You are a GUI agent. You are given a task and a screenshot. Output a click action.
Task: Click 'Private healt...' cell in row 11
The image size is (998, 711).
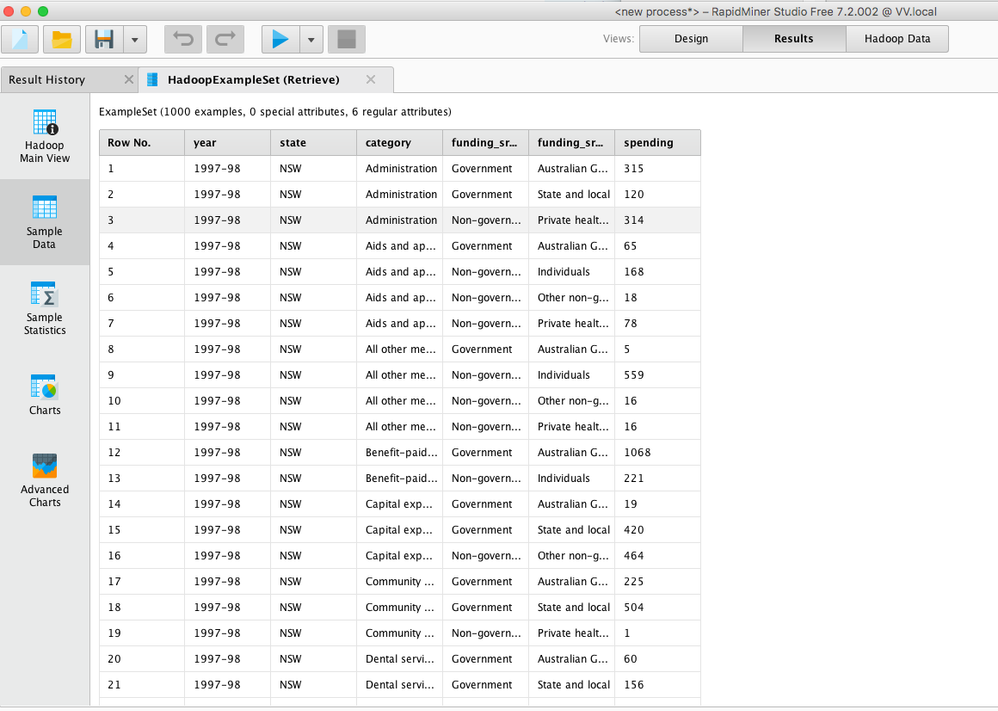click(572, 426)
